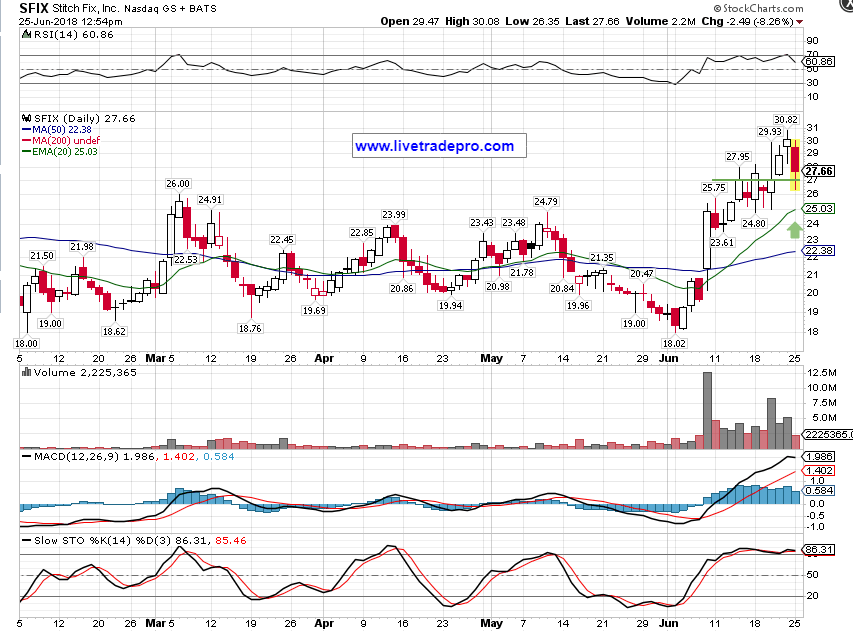Click the 60.86 RSI value box

click(x=819, y=62)
